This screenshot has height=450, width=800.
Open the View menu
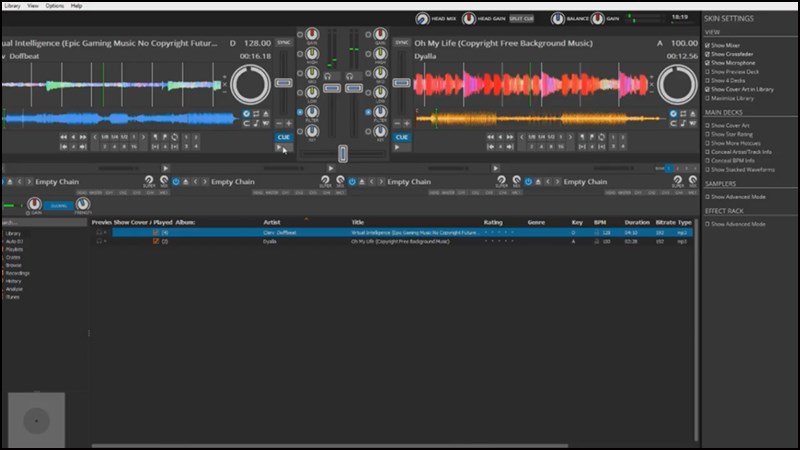click(x=33, y=6)
